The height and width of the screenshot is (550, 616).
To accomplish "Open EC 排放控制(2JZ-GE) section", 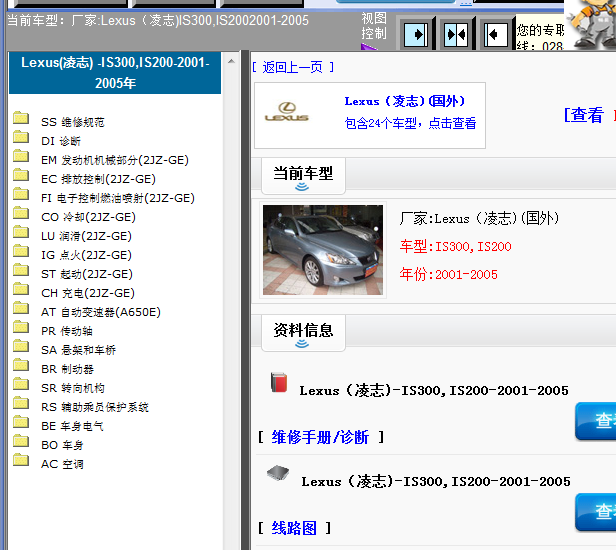I will [98, 179].
